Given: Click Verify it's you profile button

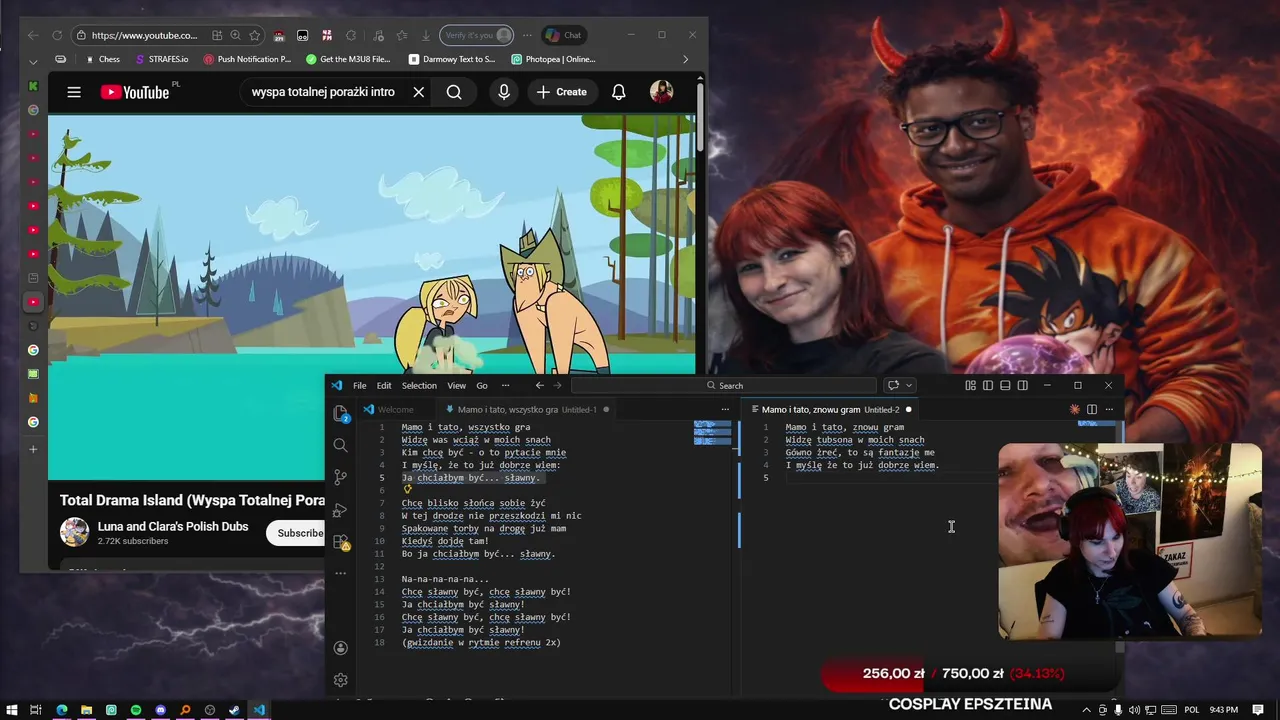Looking at the screenshot, I should (x=476, y=35).
